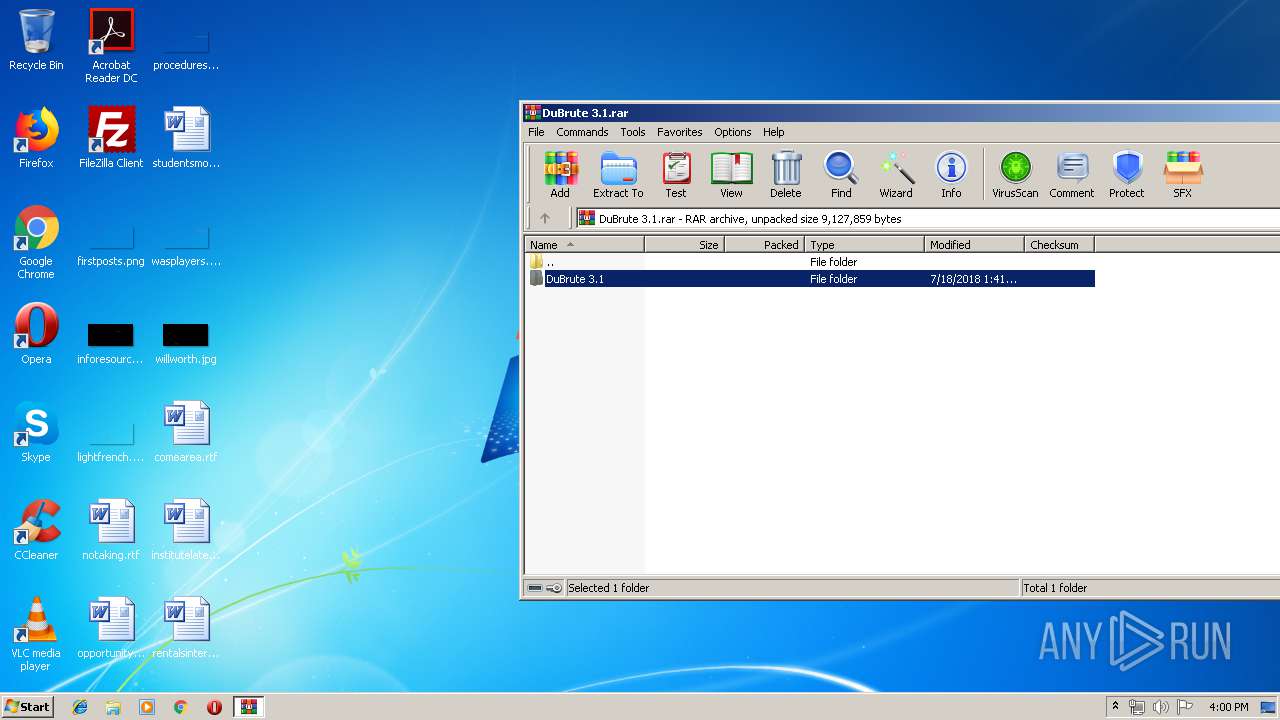The height and width of the screenshot is (720, 1280).
Task: Launch the Wizard wand tool
Action: tap(896, 175)
